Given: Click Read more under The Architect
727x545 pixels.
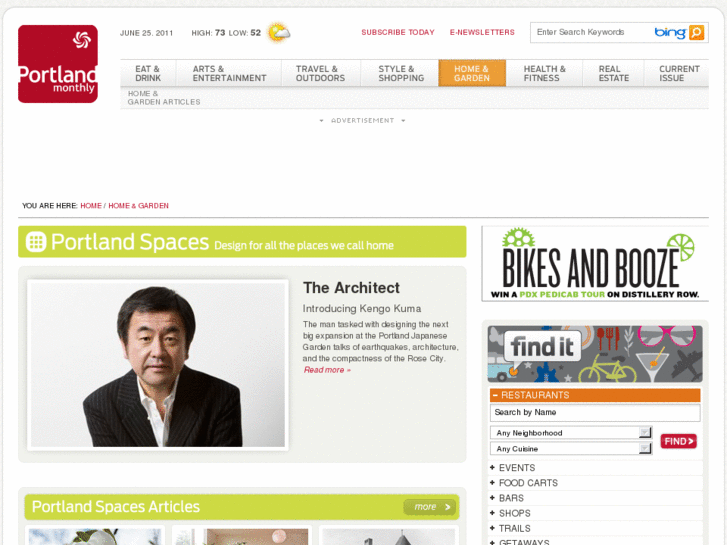Looking at the screenshot, I should [x=327, y=370].
